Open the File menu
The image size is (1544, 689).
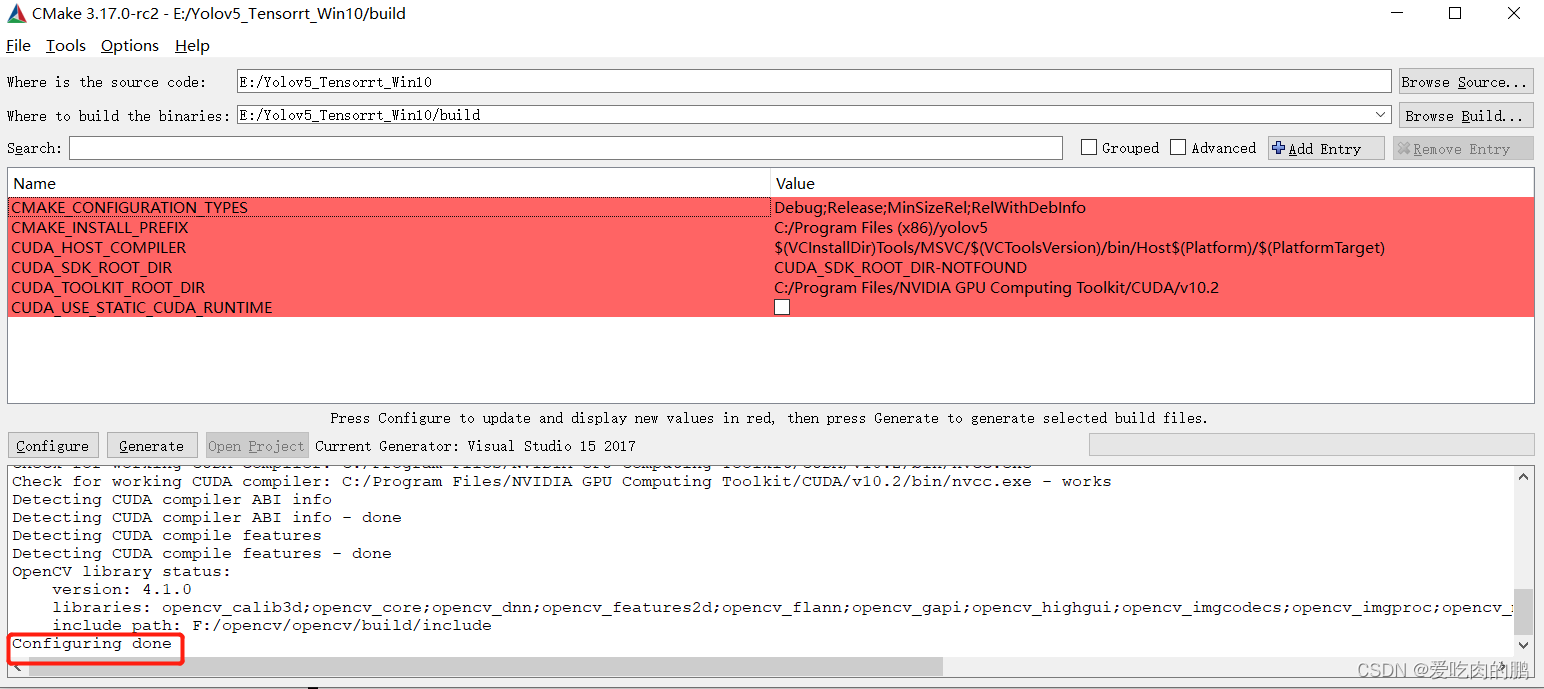click(18, 46)
